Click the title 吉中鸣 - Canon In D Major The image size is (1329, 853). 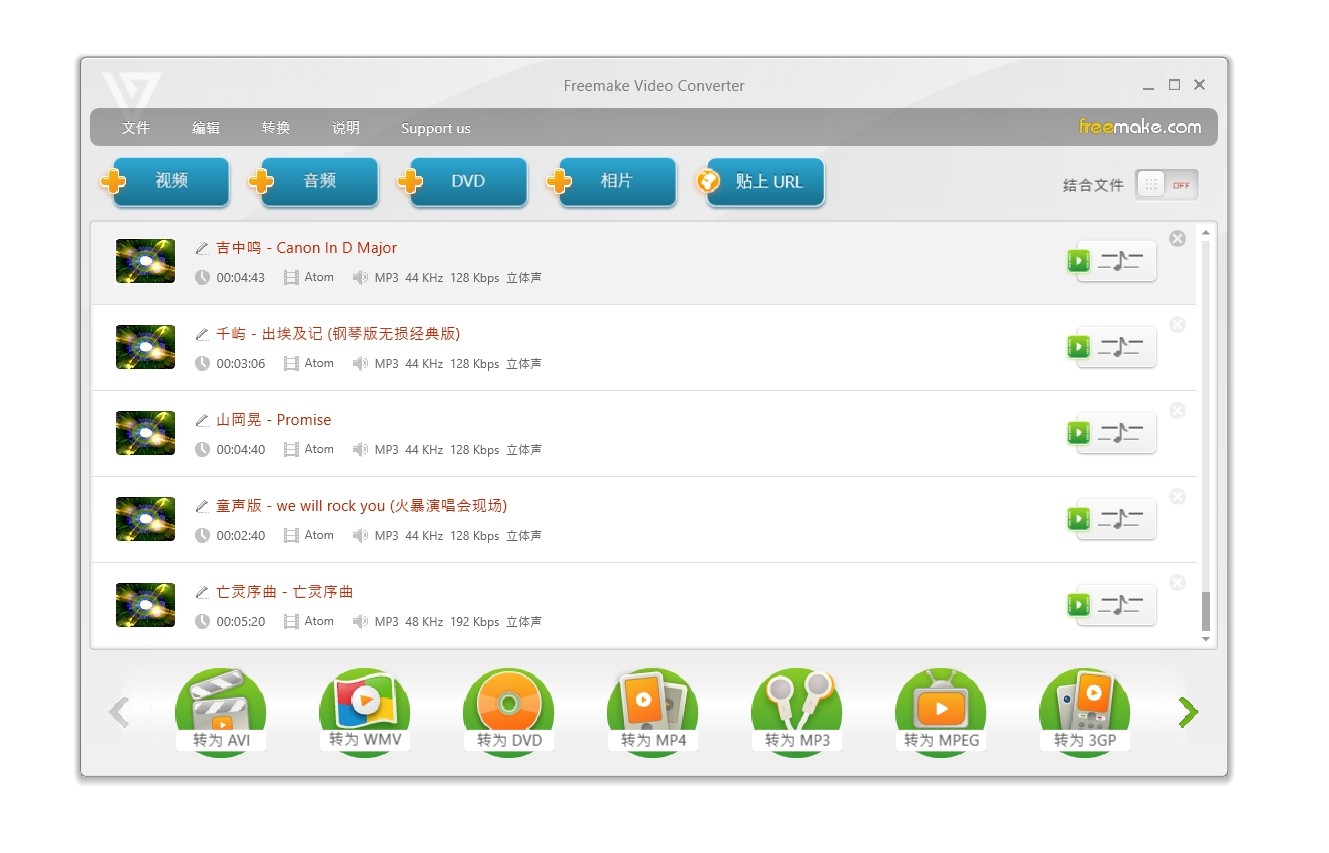307,248
